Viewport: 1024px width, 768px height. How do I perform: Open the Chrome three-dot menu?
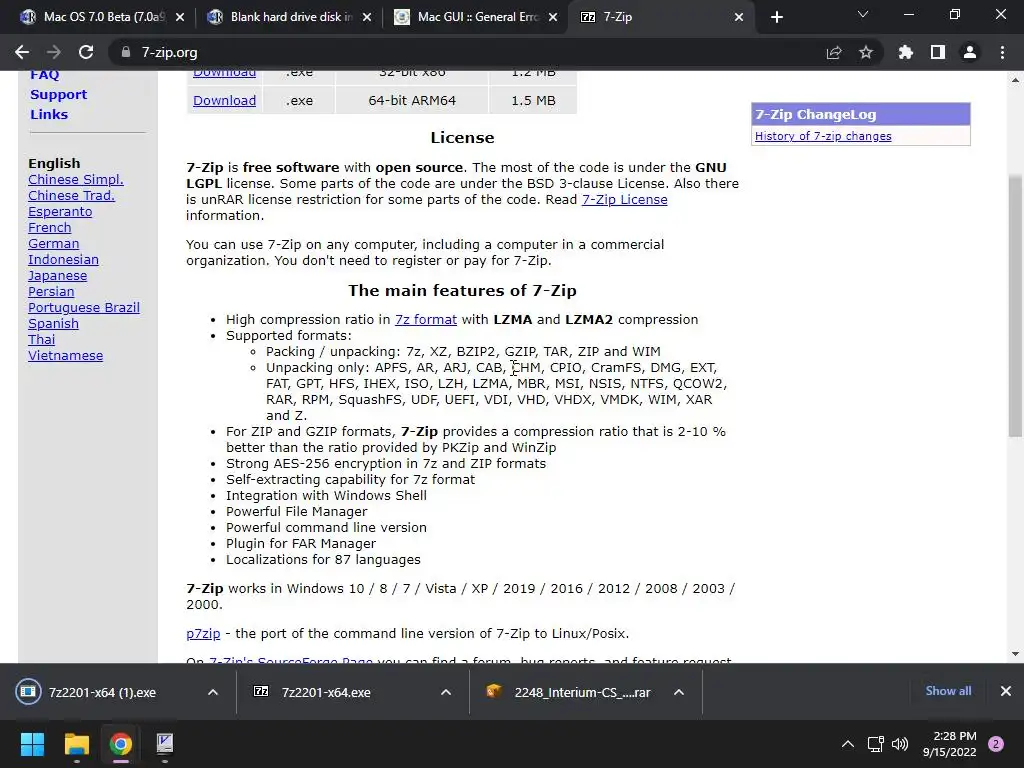pyautogui.click(x=1002, y=52)
